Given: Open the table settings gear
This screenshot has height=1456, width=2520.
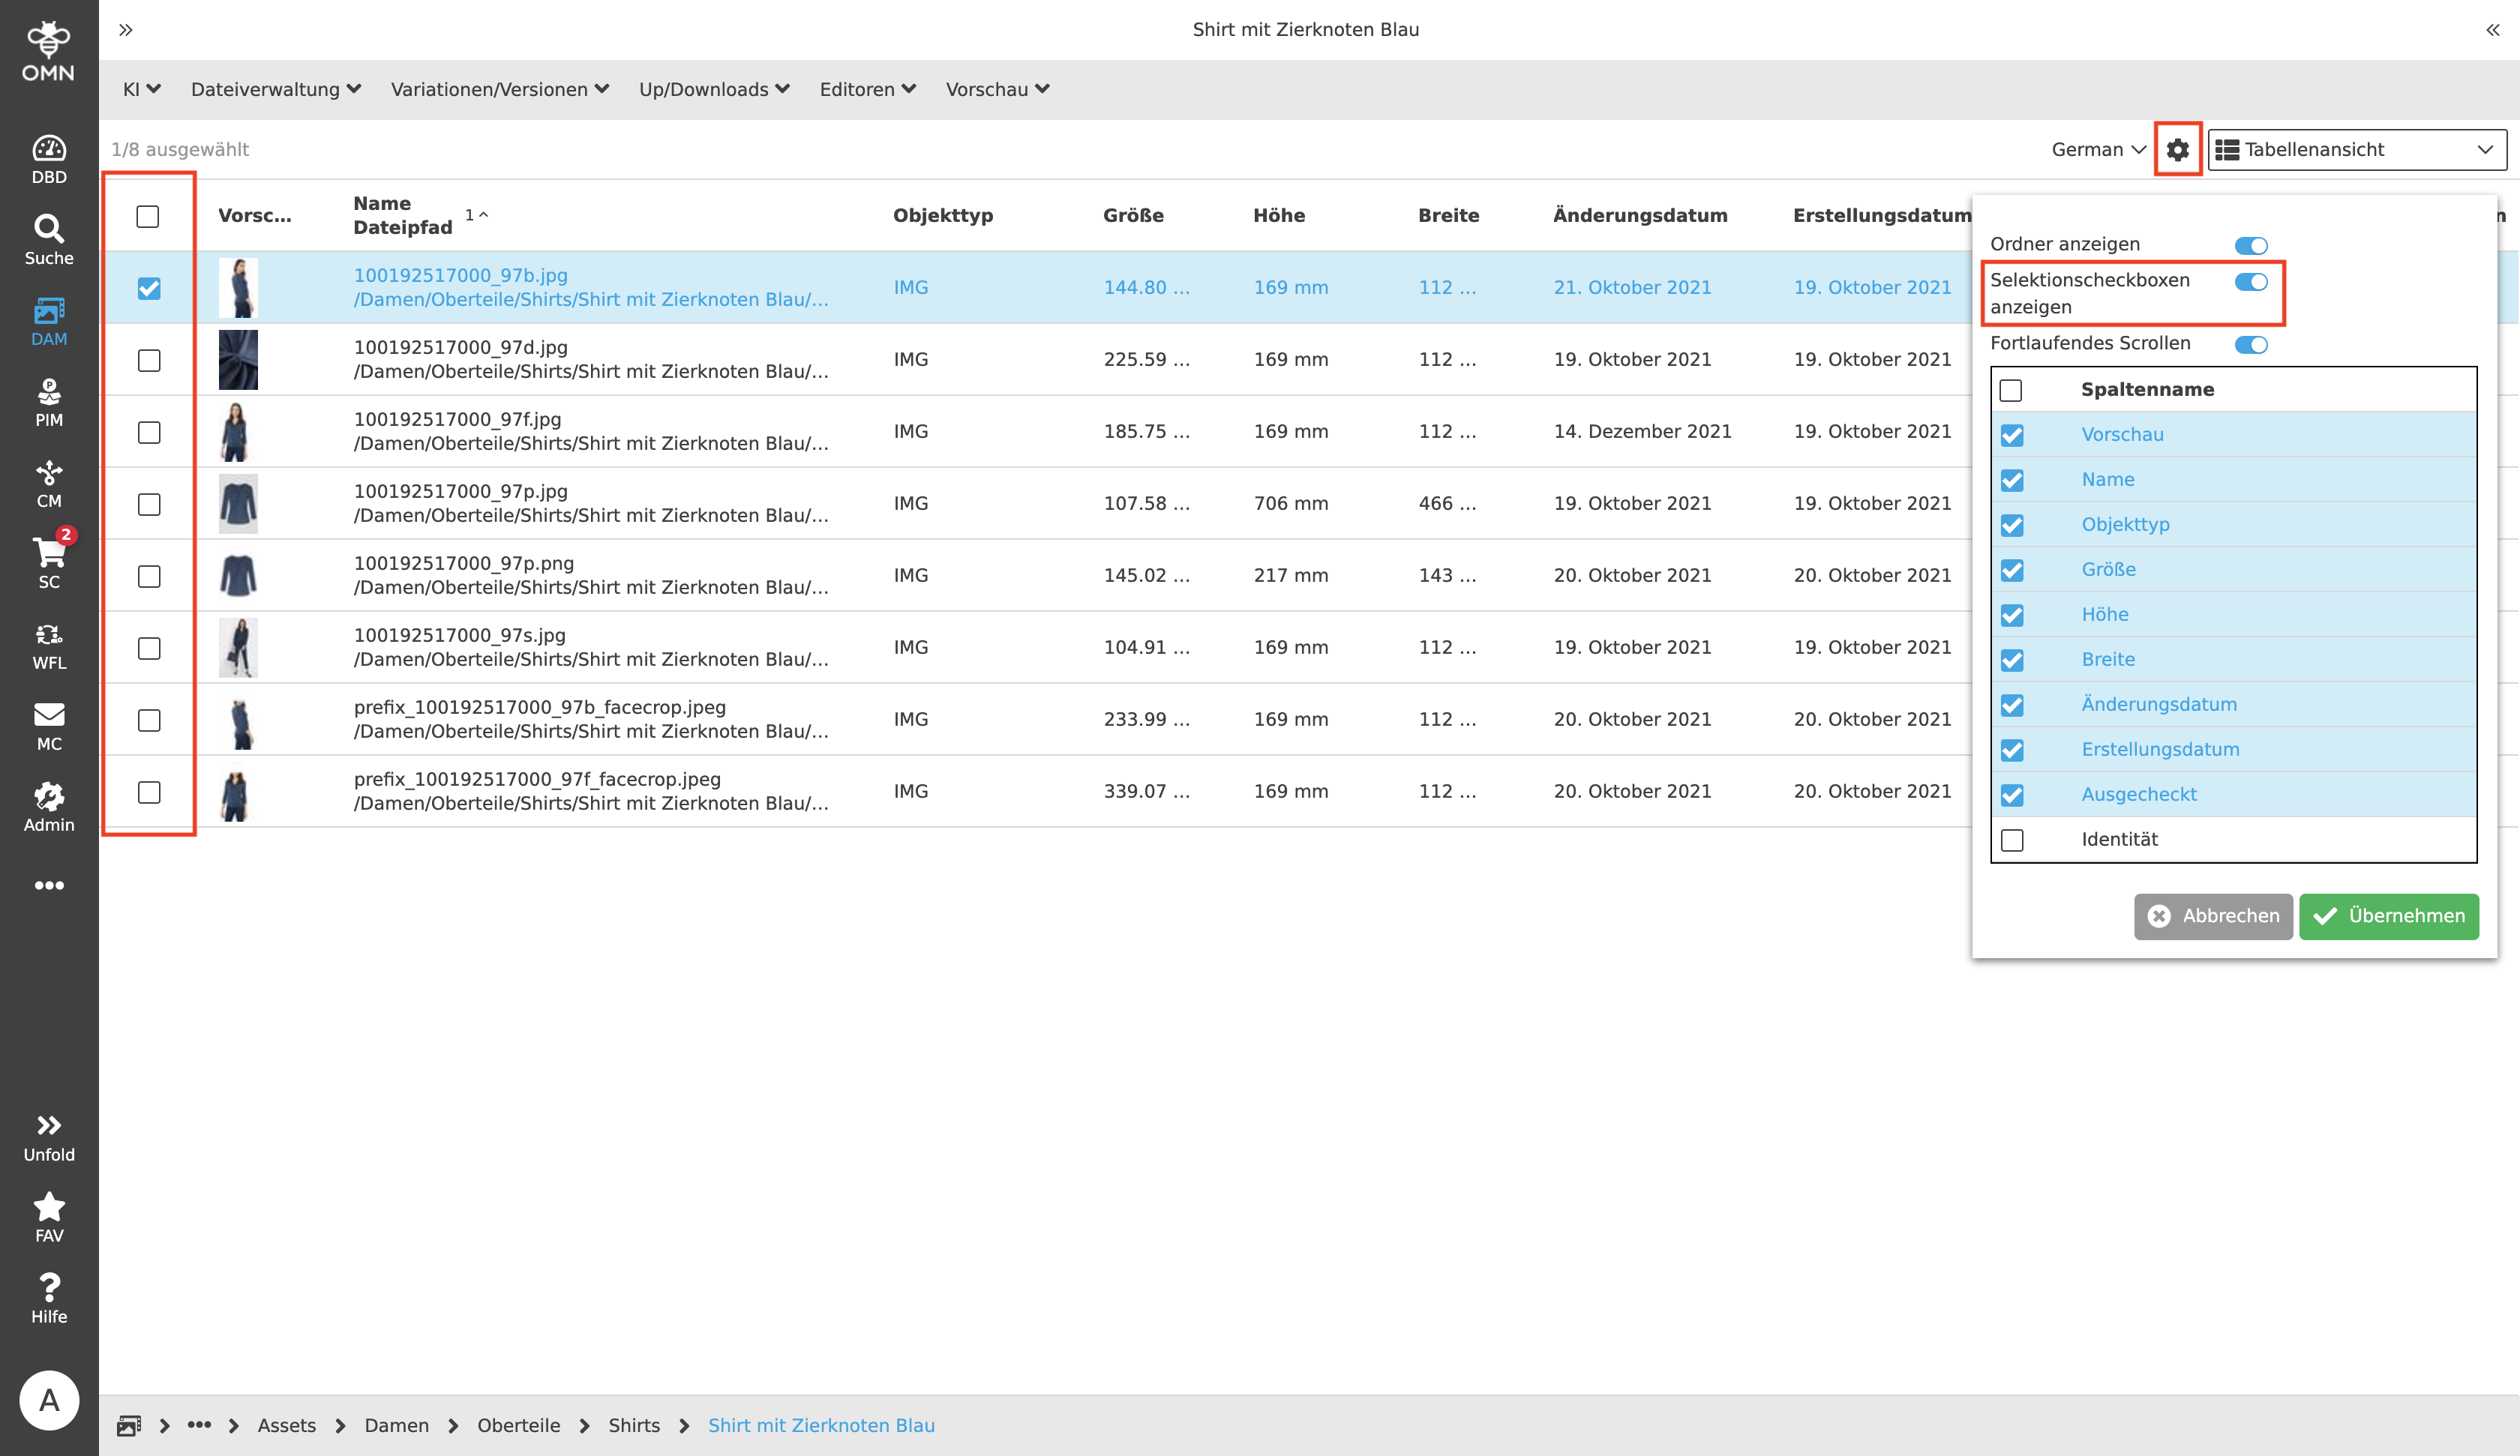Looking at the screenshot, I should (x=2178, y=149).
